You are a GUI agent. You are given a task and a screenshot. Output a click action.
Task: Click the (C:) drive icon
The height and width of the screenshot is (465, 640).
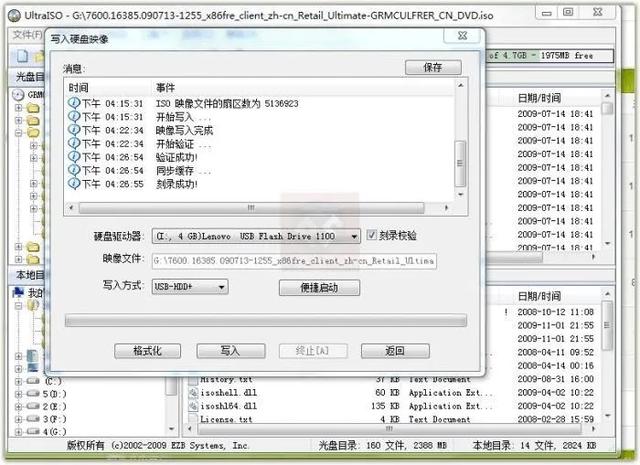(33, 381)
